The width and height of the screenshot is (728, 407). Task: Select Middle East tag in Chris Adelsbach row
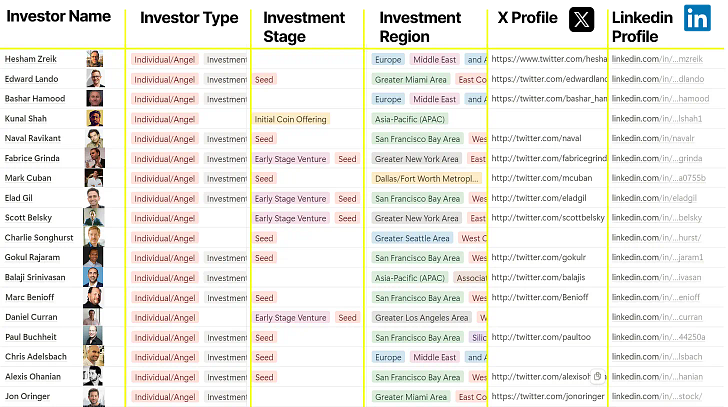435,357
